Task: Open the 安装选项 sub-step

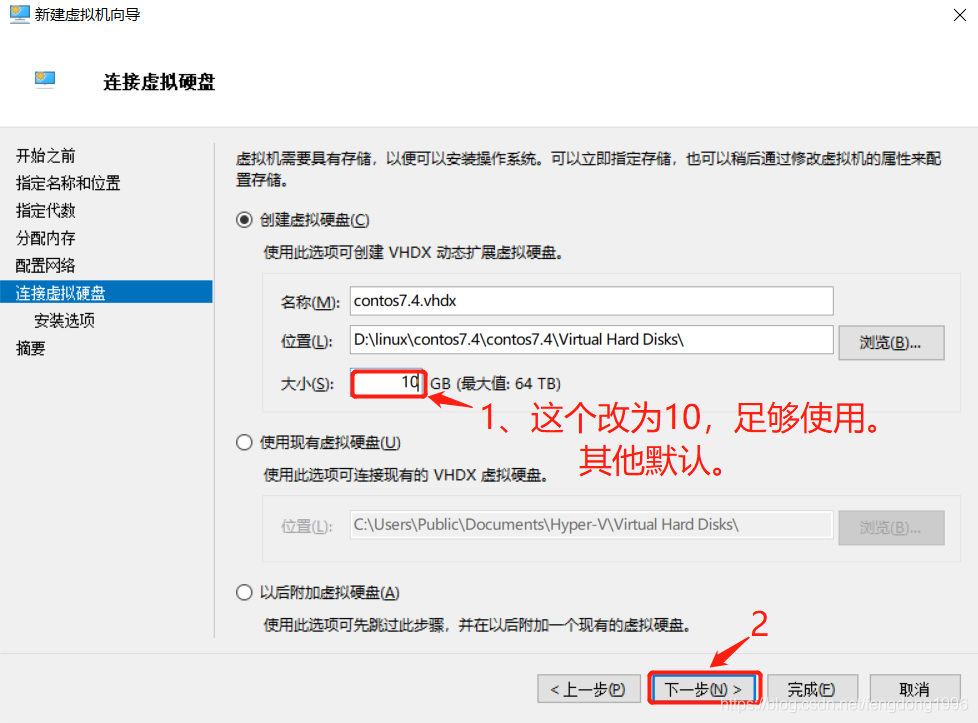Action: click(x=64, y=321)
